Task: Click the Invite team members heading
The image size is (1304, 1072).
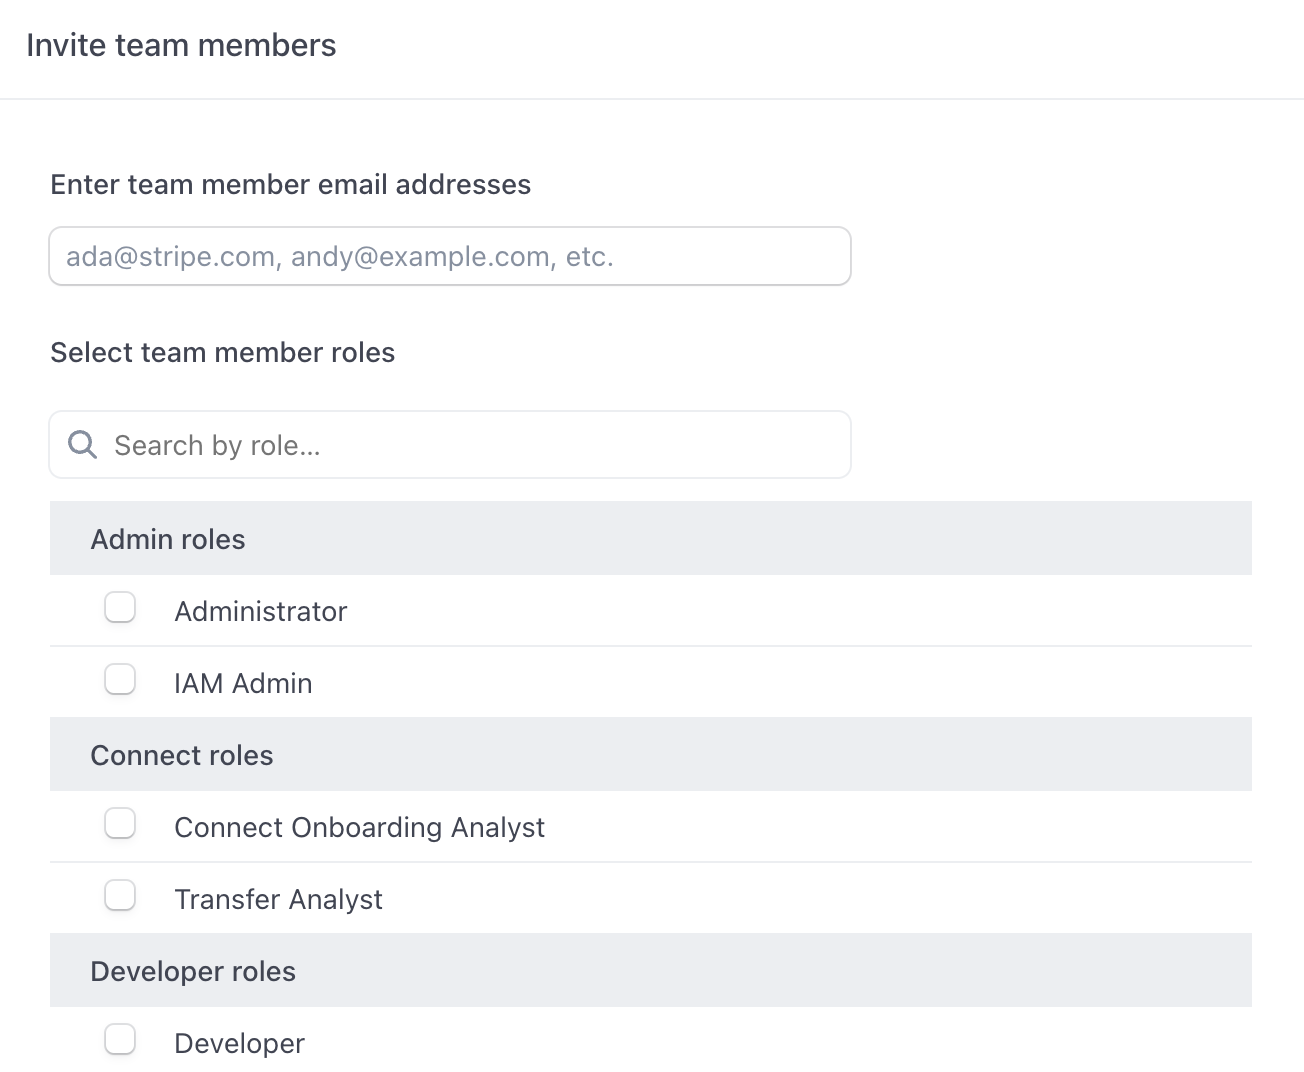Action: point(182,45)
